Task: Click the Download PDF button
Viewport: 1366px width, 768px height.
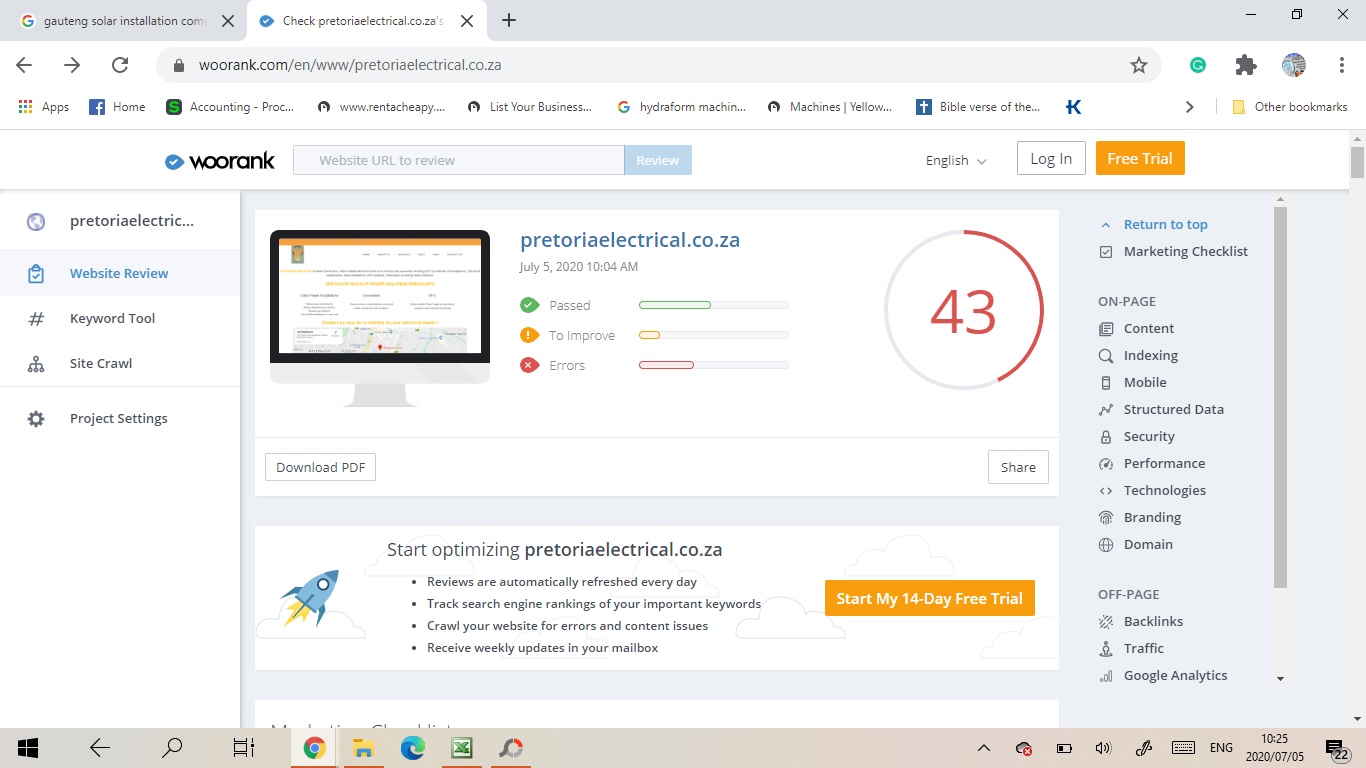Action: 320,467
